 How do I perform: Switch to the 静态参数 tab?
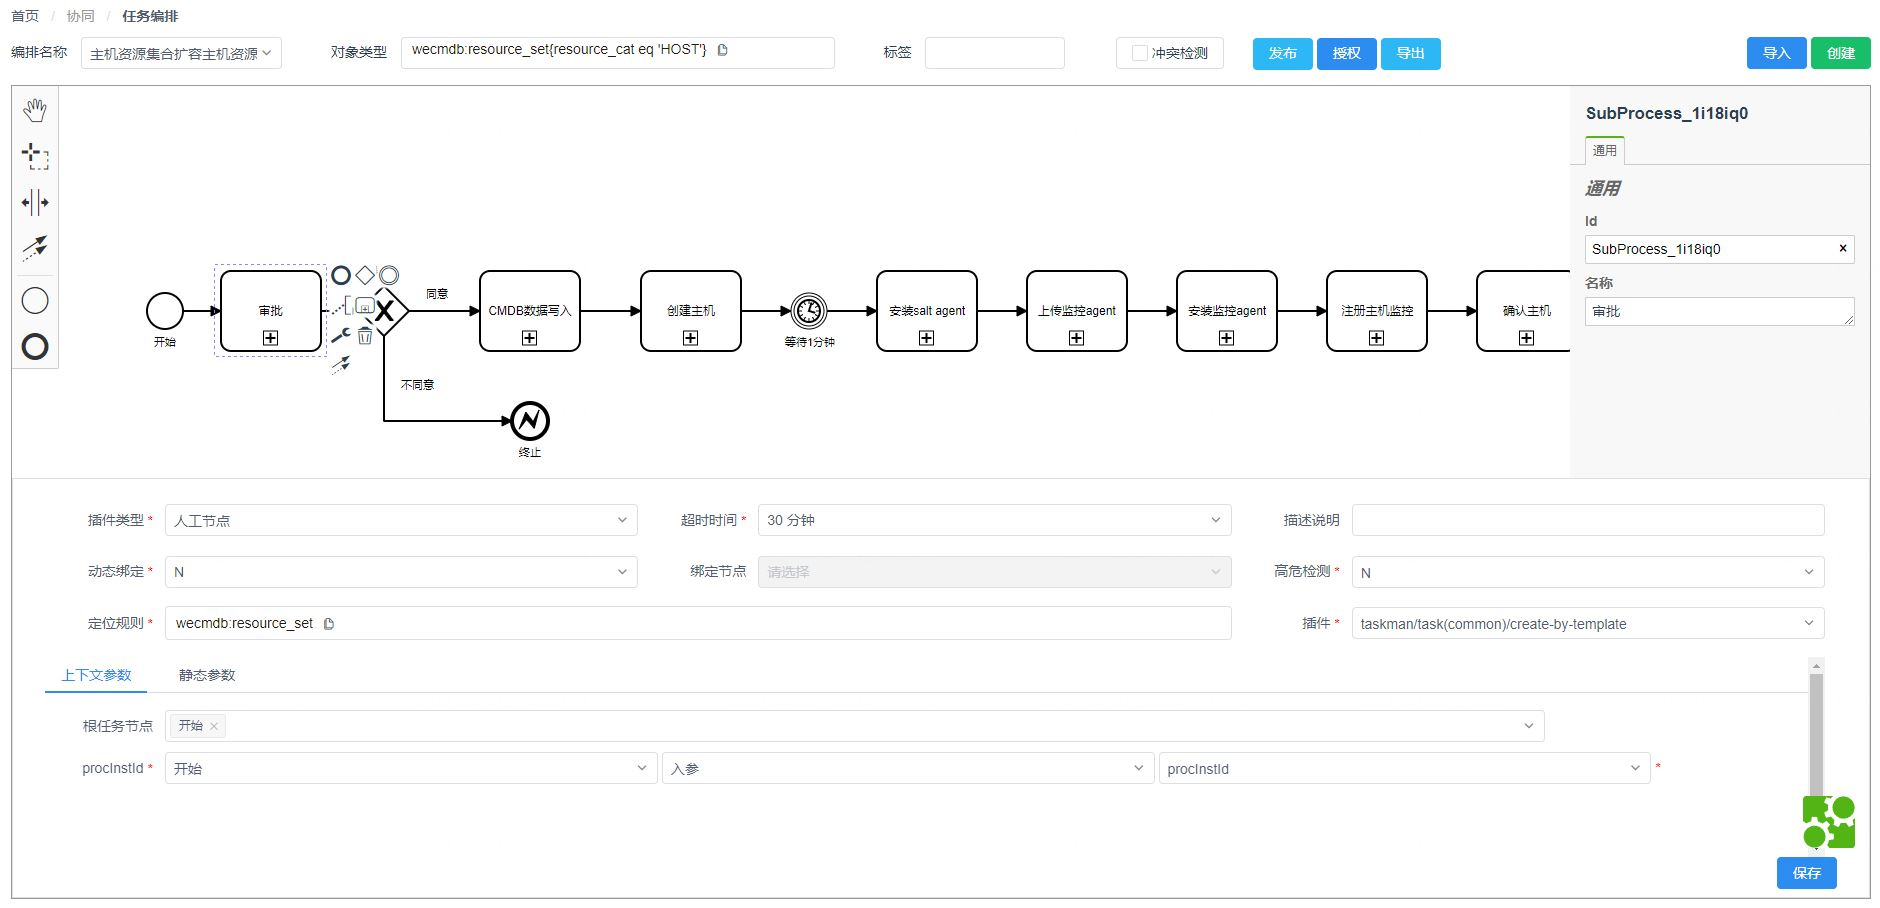pyautogui.click(x=207, y=675)
